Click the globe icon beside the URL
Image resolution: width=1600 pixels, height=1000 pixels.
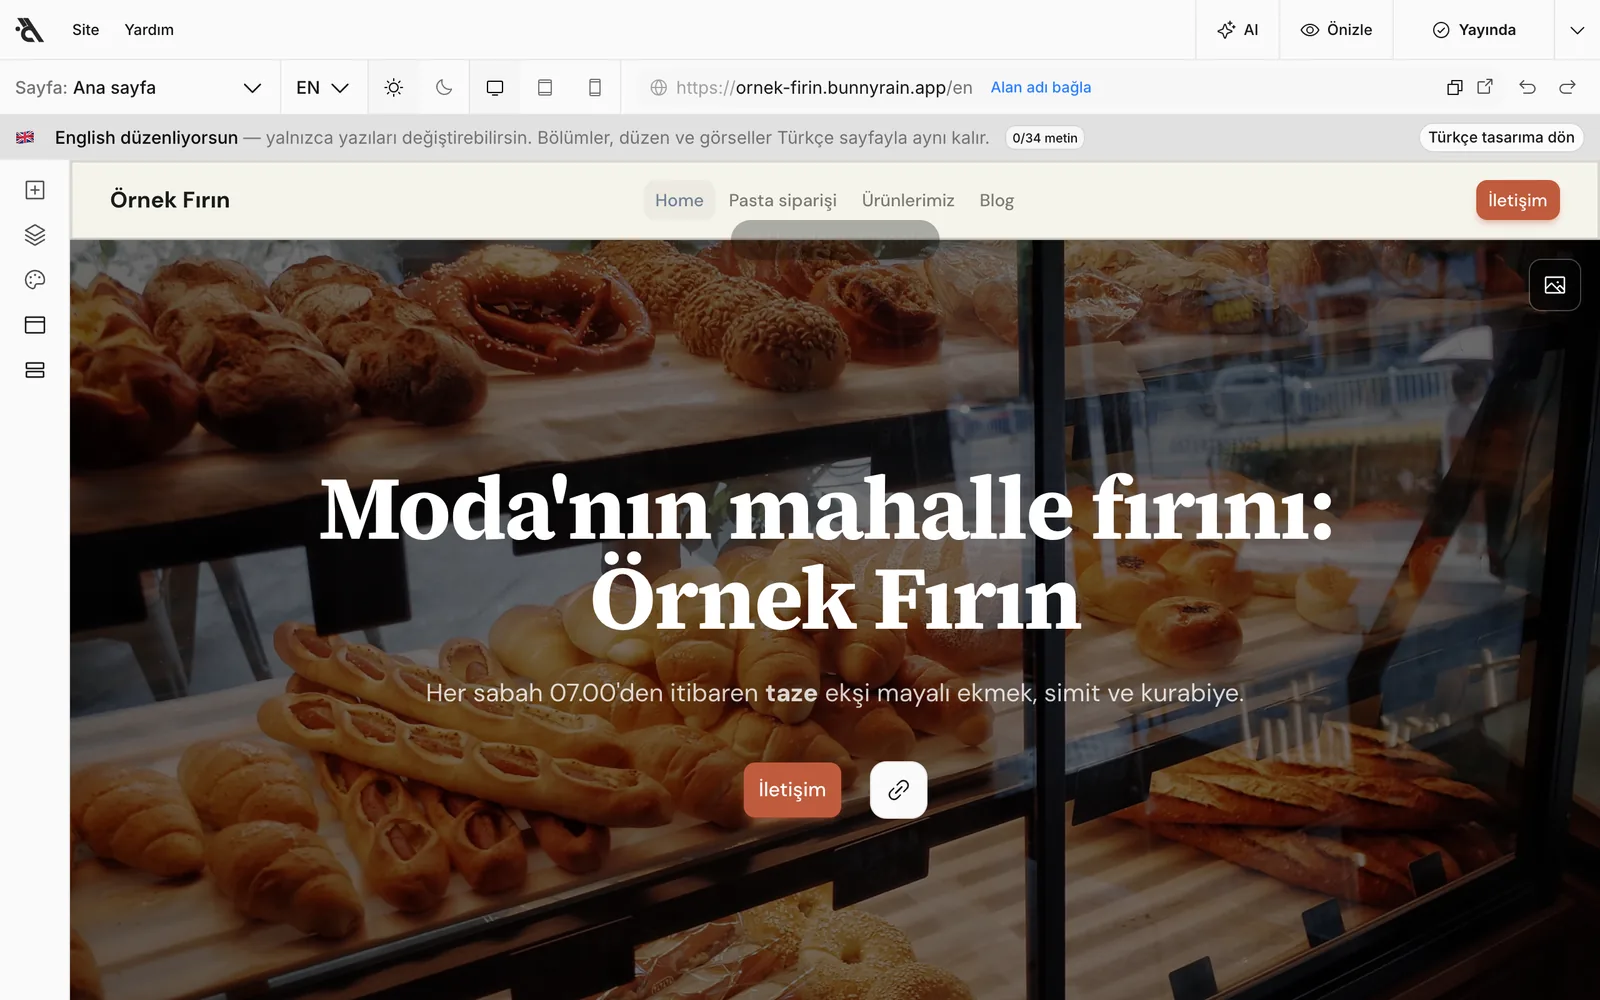coord(659,88)
